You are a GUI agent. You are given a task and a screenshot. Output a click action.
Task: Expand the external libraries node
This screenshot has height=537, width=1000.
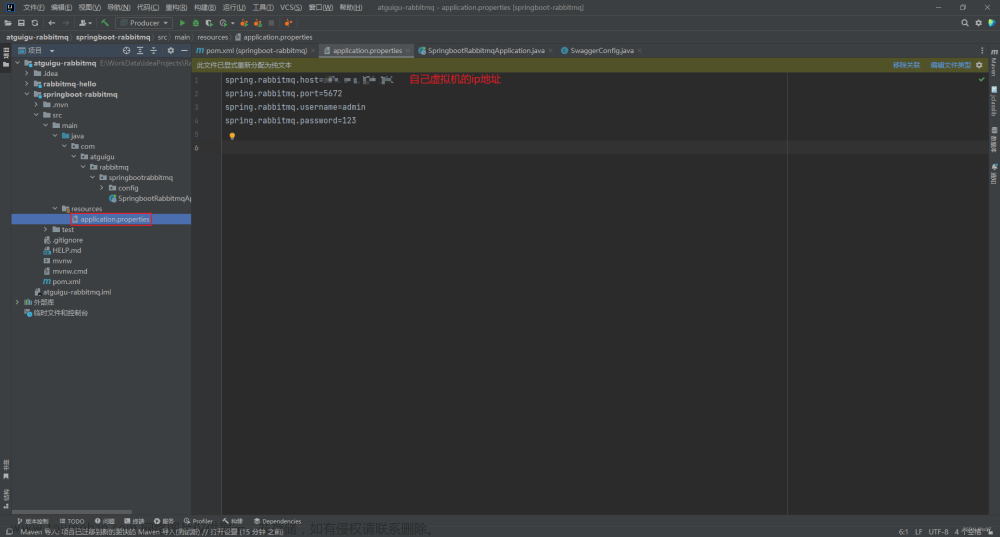click(17, 302)
